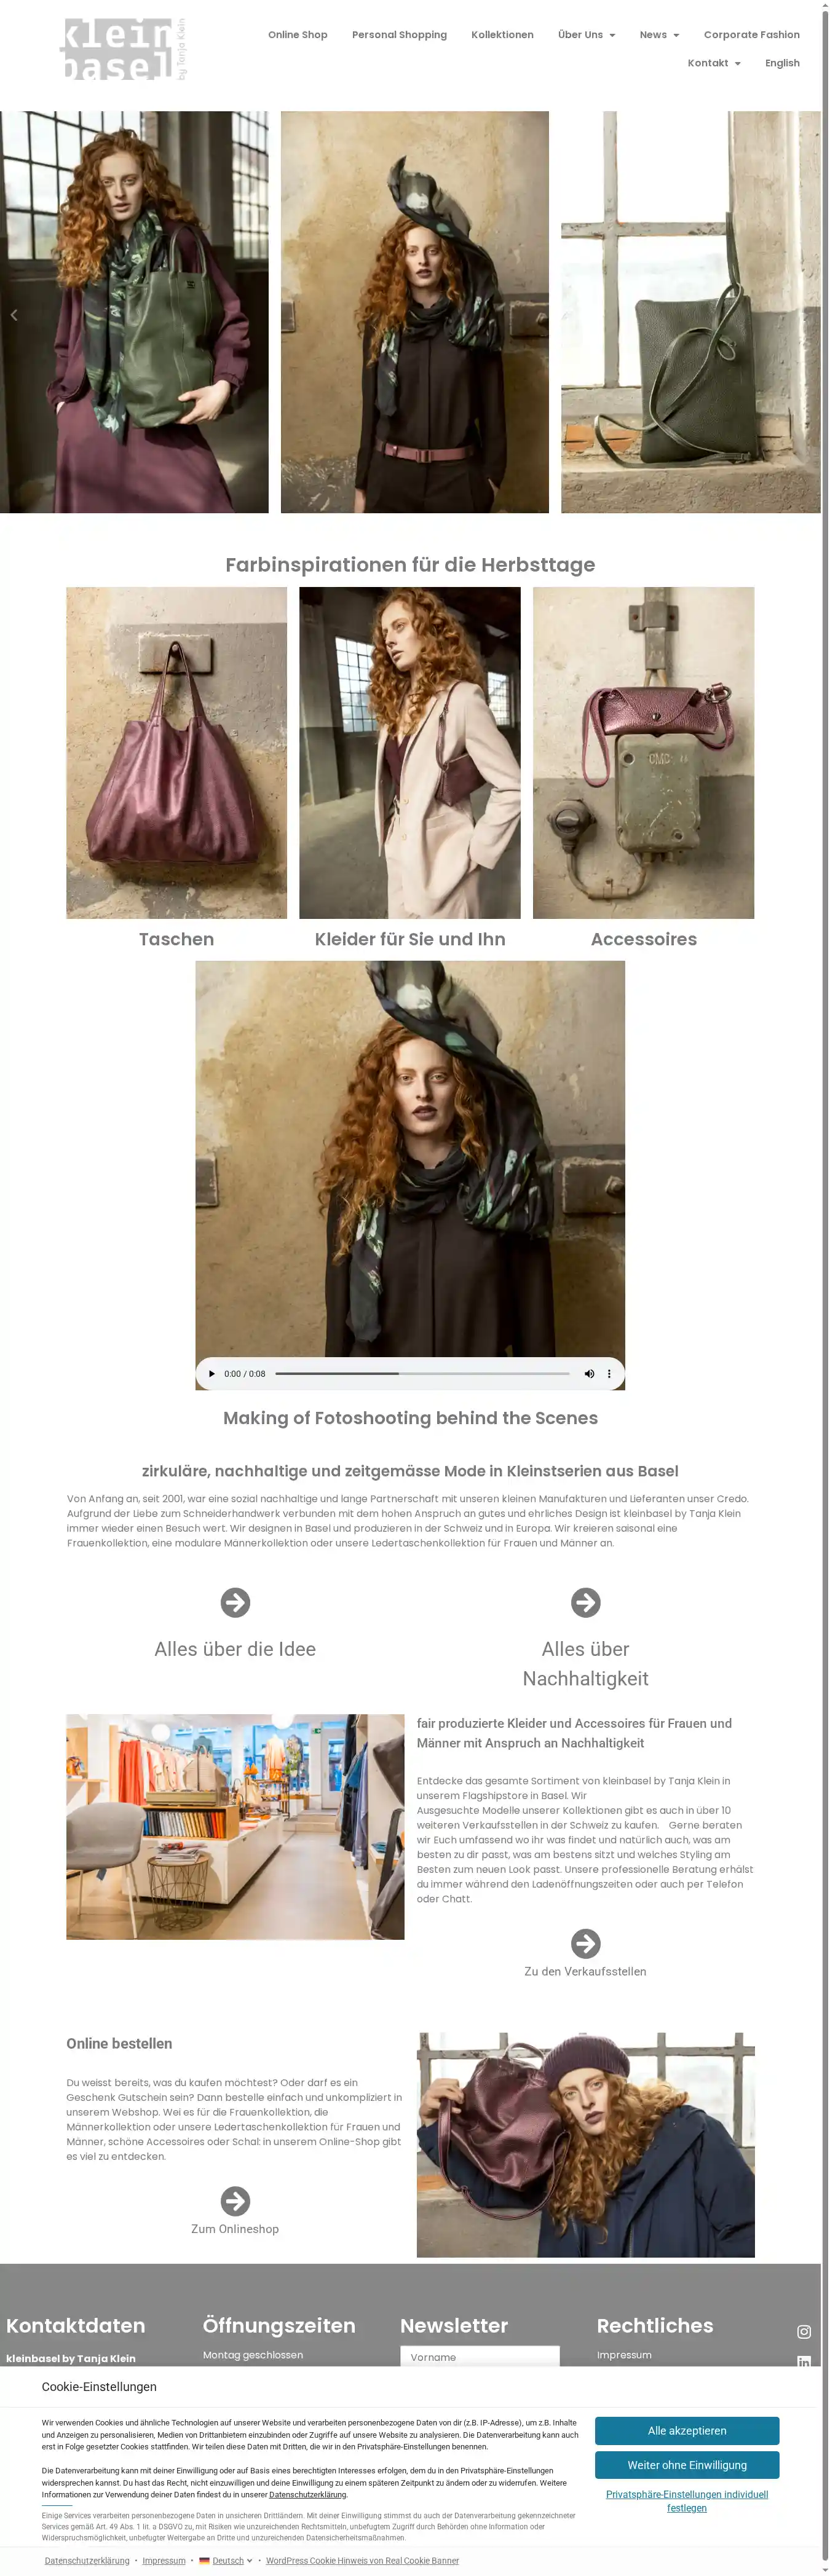The width and height of the screenshot is (830, 2576).
Task: Open the kleinbasel logo homepage link
Action: point(124,49)
